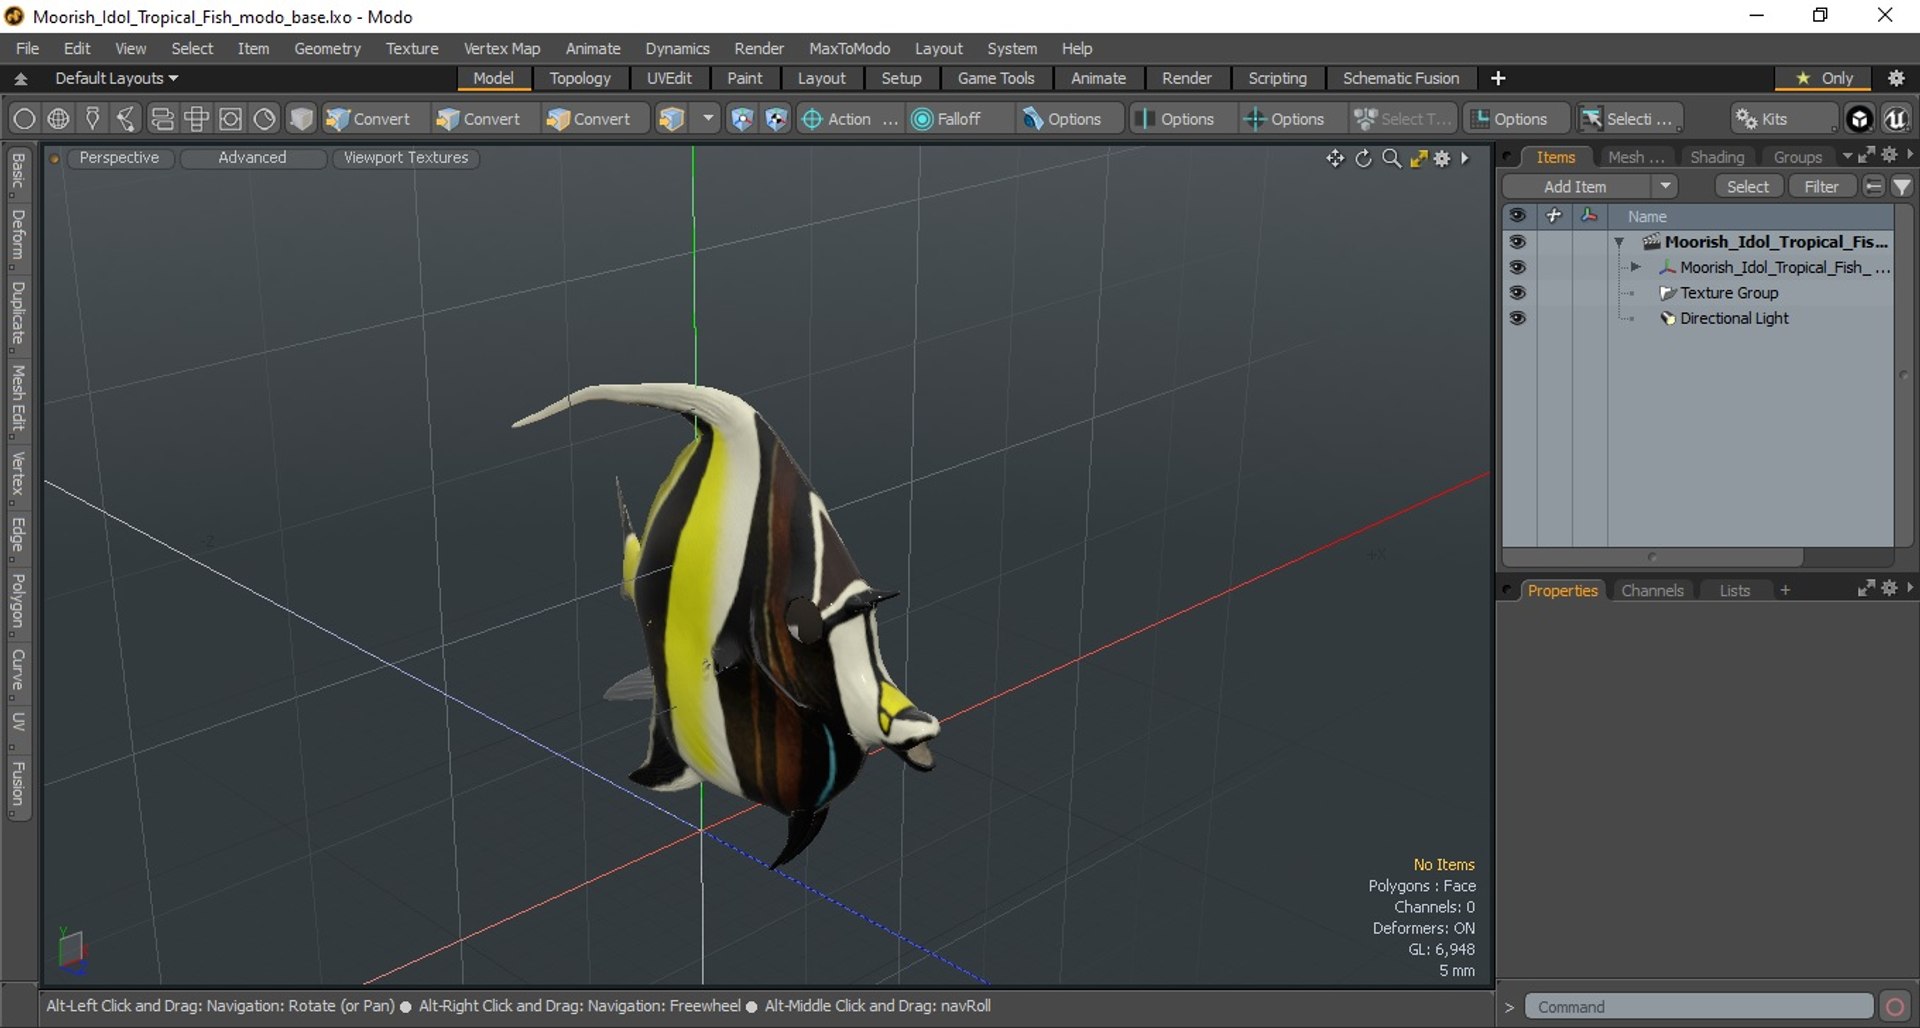The height and width of the screenshot is (1028, 1920).
Task: Maximize the viewport with the orange arrows icon
Action: [1418, 158]
